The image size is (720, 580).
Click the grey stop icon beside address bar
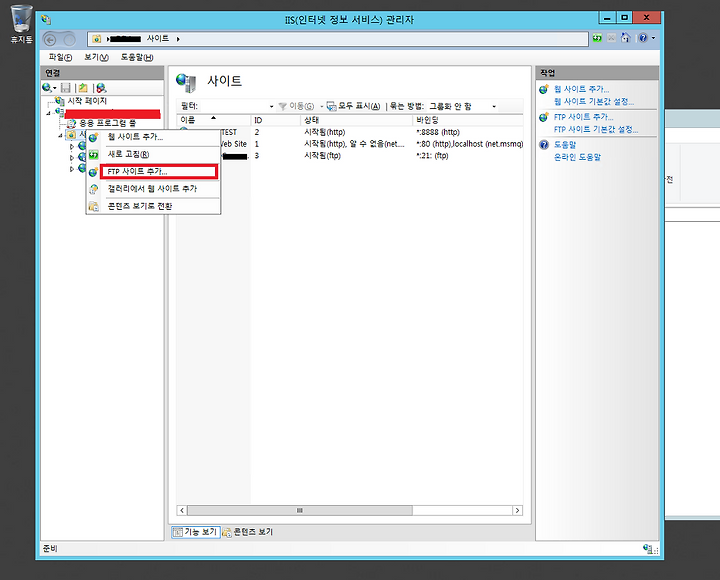(611, 38)
